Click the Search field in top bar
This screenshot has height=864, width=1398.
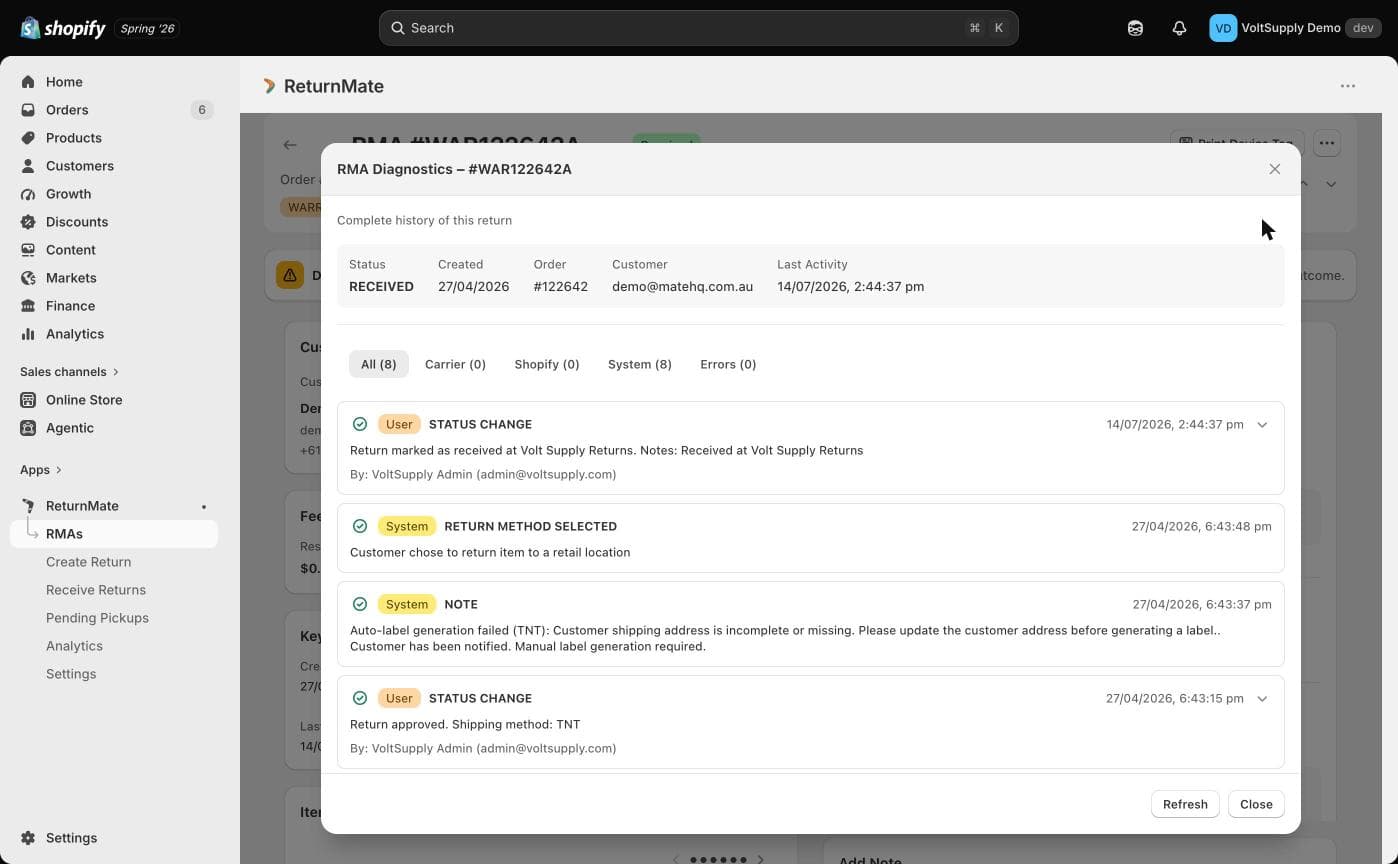coord(699,28)
